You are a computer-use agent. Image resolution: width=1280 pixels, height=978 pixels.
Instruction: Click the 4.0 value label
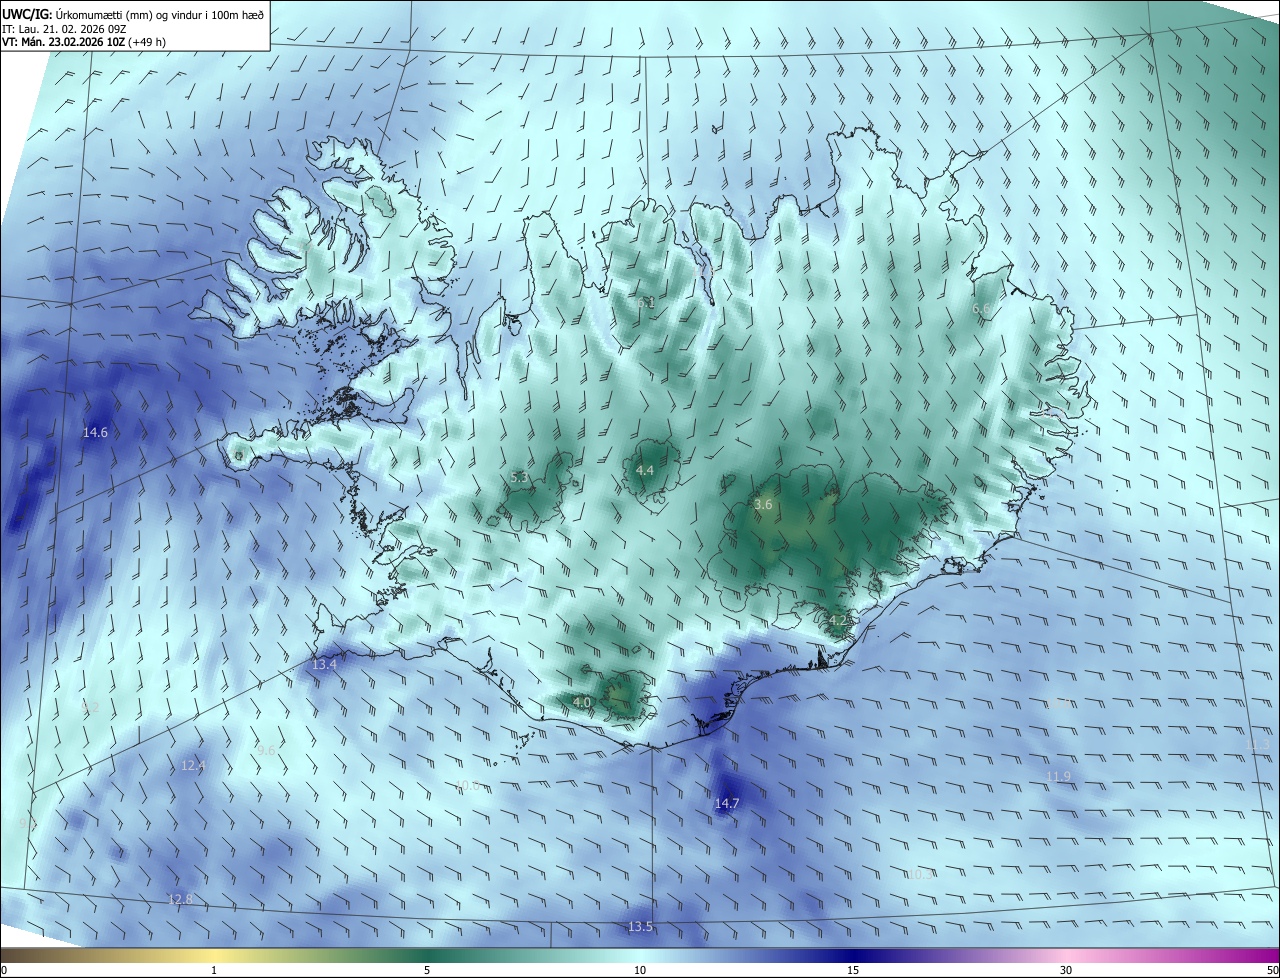point(582,702)
